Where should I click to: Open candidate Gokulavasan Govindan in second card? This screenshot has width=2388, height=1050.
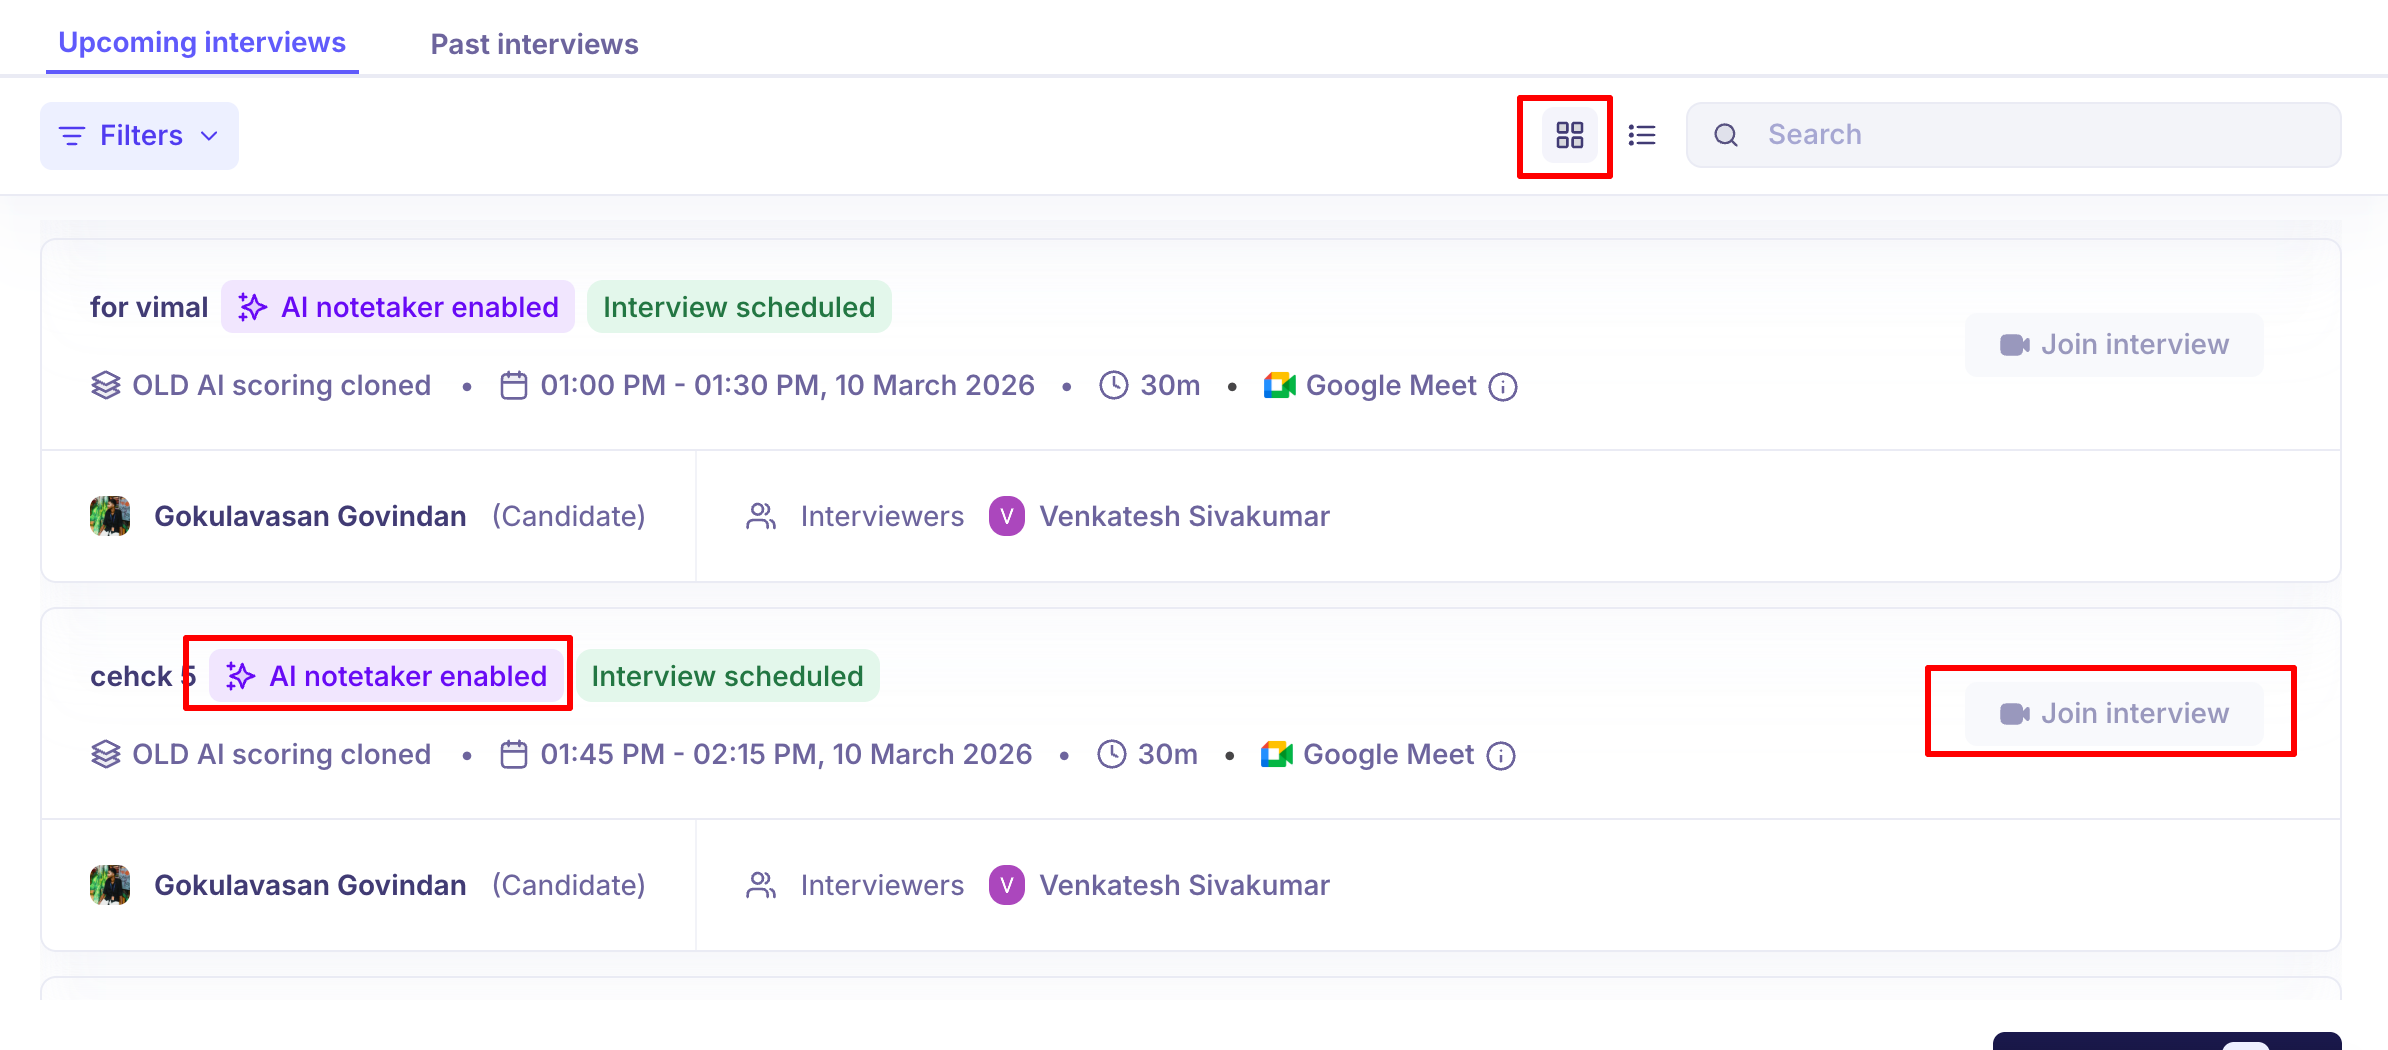tap(310, 885)
